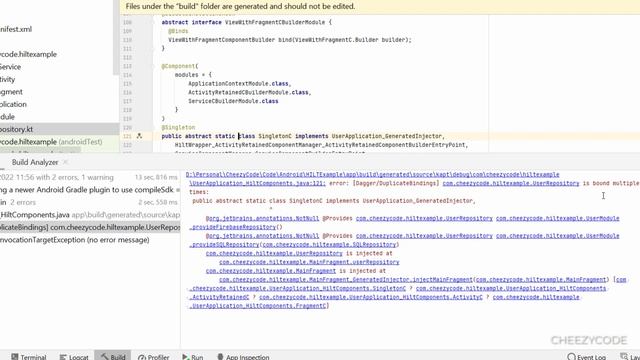Click ActivityRetainedCBuilderModule.class in editor
Viewport: 640px width, 360px height.
pos(248,92)
